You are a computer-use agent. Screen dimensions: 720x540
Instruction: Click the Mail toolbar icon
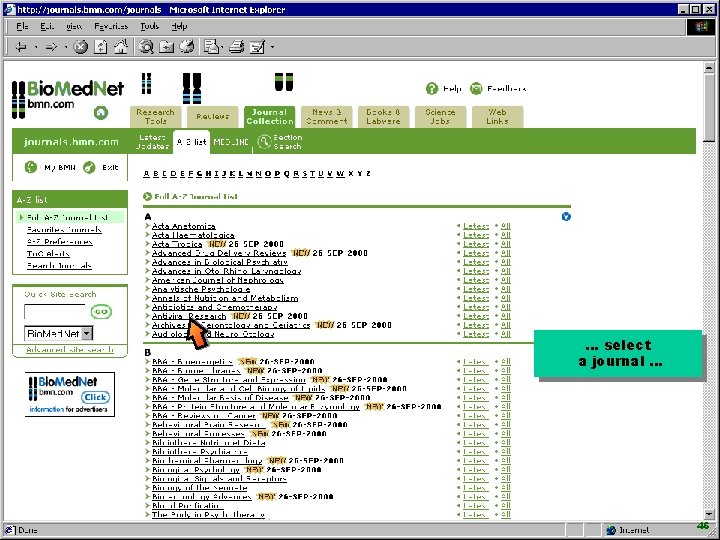211,47
